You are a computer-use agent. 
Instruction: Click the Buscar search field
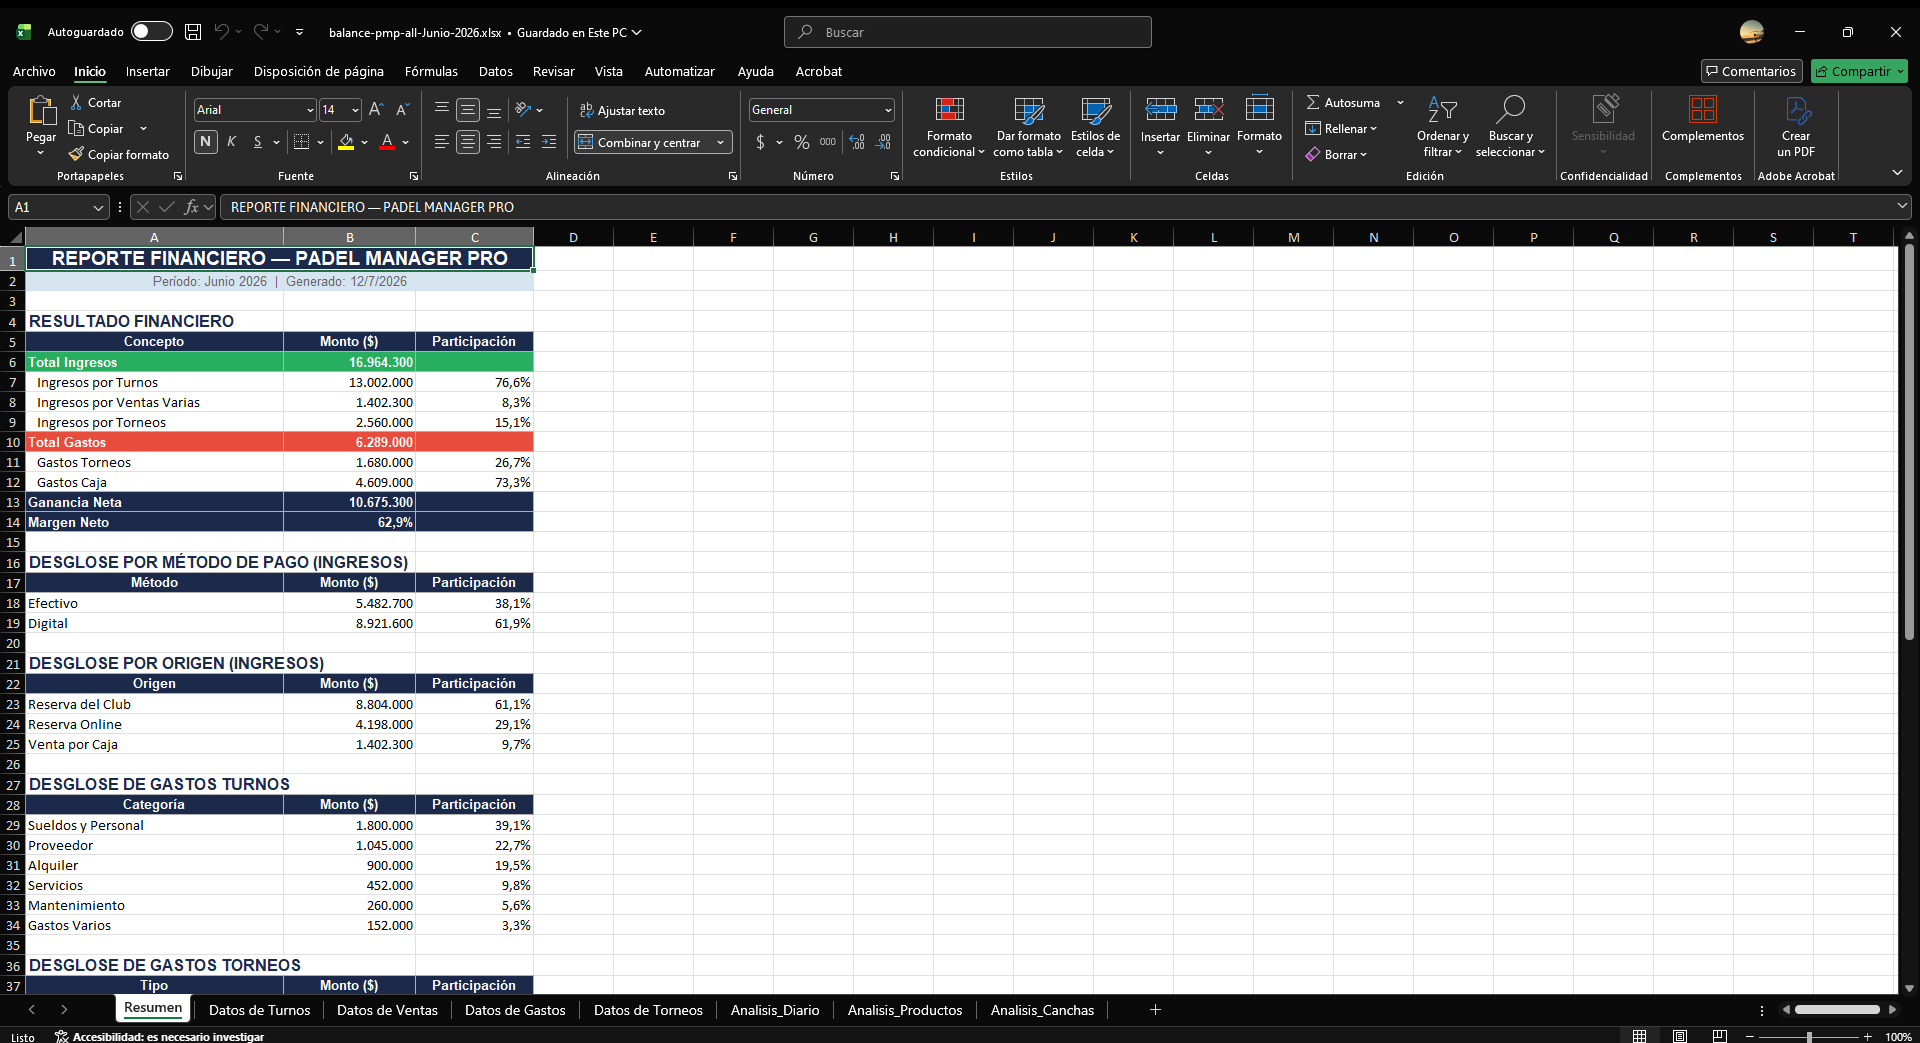tap(968, 32)
